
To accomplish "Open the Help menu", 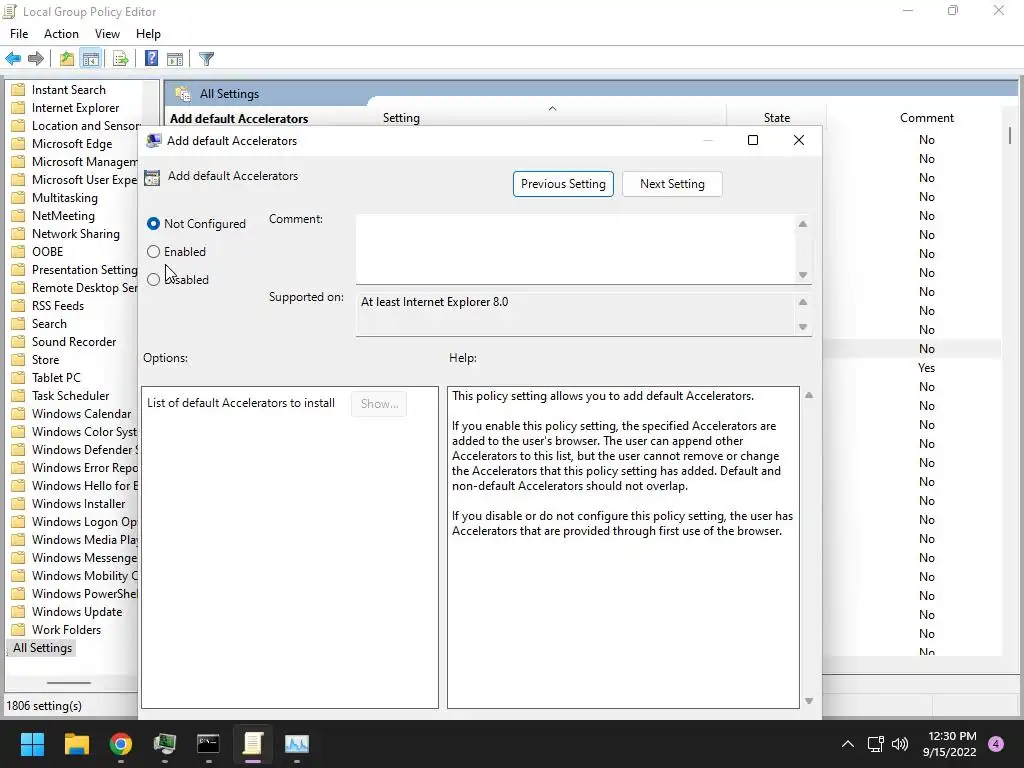I will coord(148,34).
